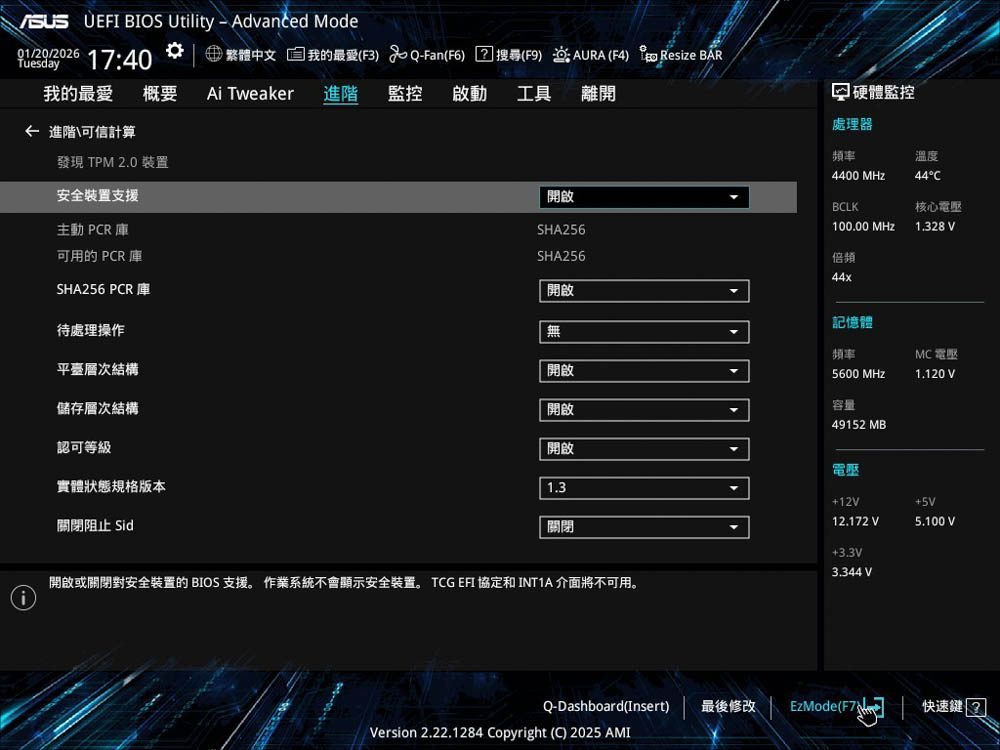The width and height of the screenshot is (1000, 750).
Task: Open the 實體狀態規格版本 dropdown showing 1.3
Action: pyautogui.click(x=643, y=488)
